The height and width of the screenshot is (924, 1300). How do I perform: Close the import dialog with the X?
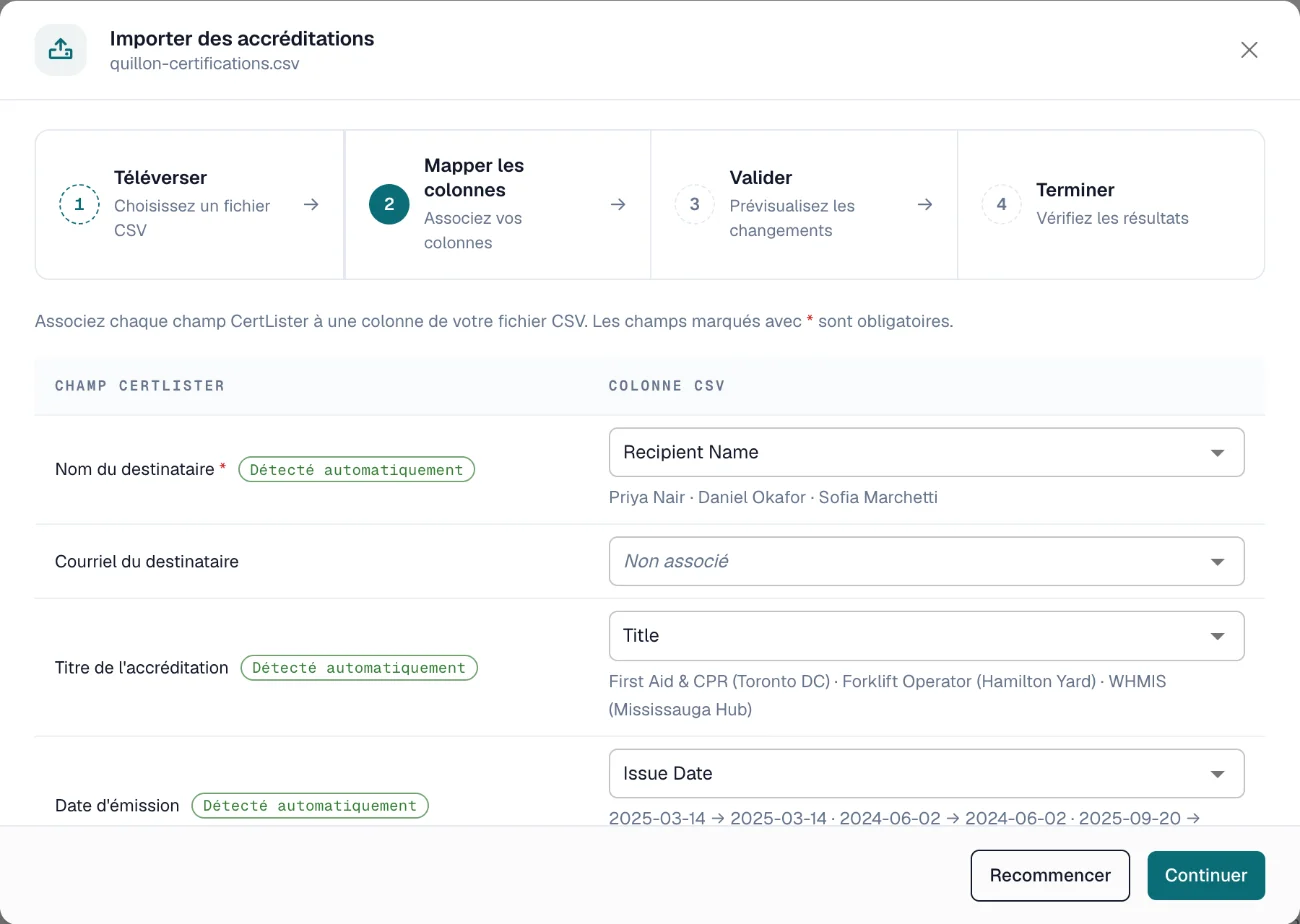tap(1249, 50)
